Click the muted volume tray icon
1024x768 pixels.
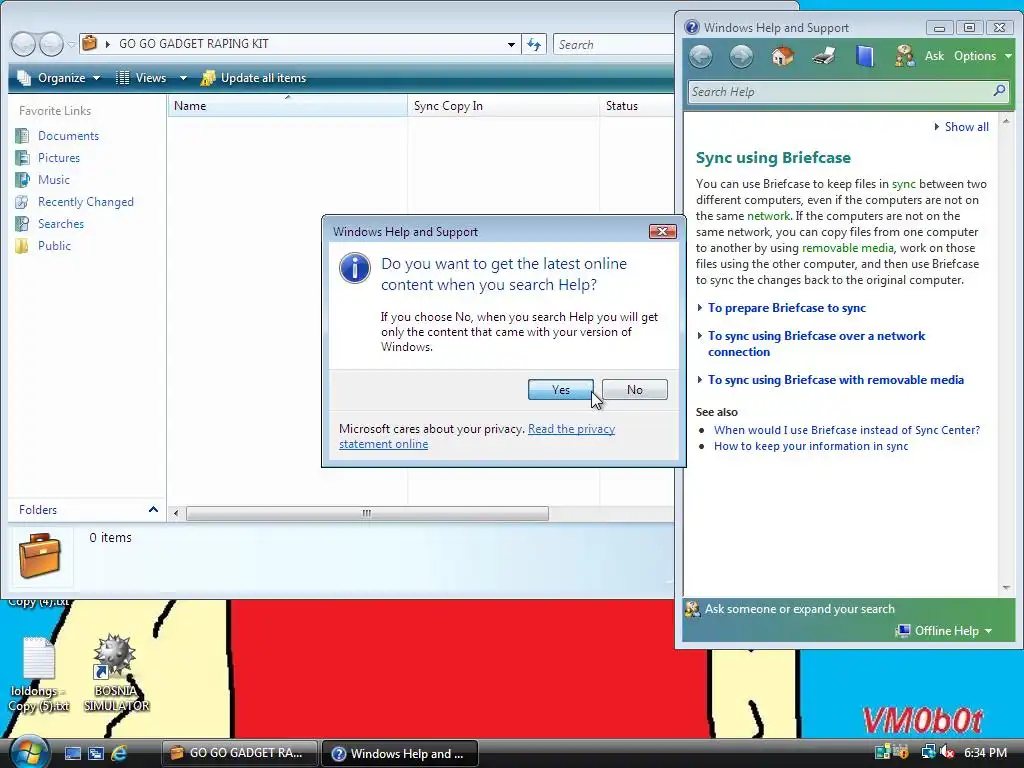click(x=947, y=753)
